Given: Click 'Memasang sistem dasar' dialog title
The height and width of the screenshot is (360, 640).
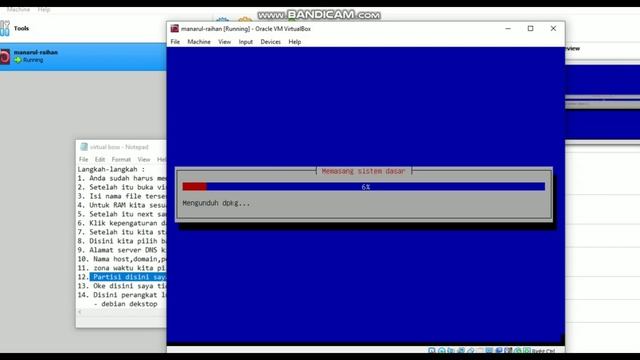Looking at the screenshot, I should click(x=363, y=171).
